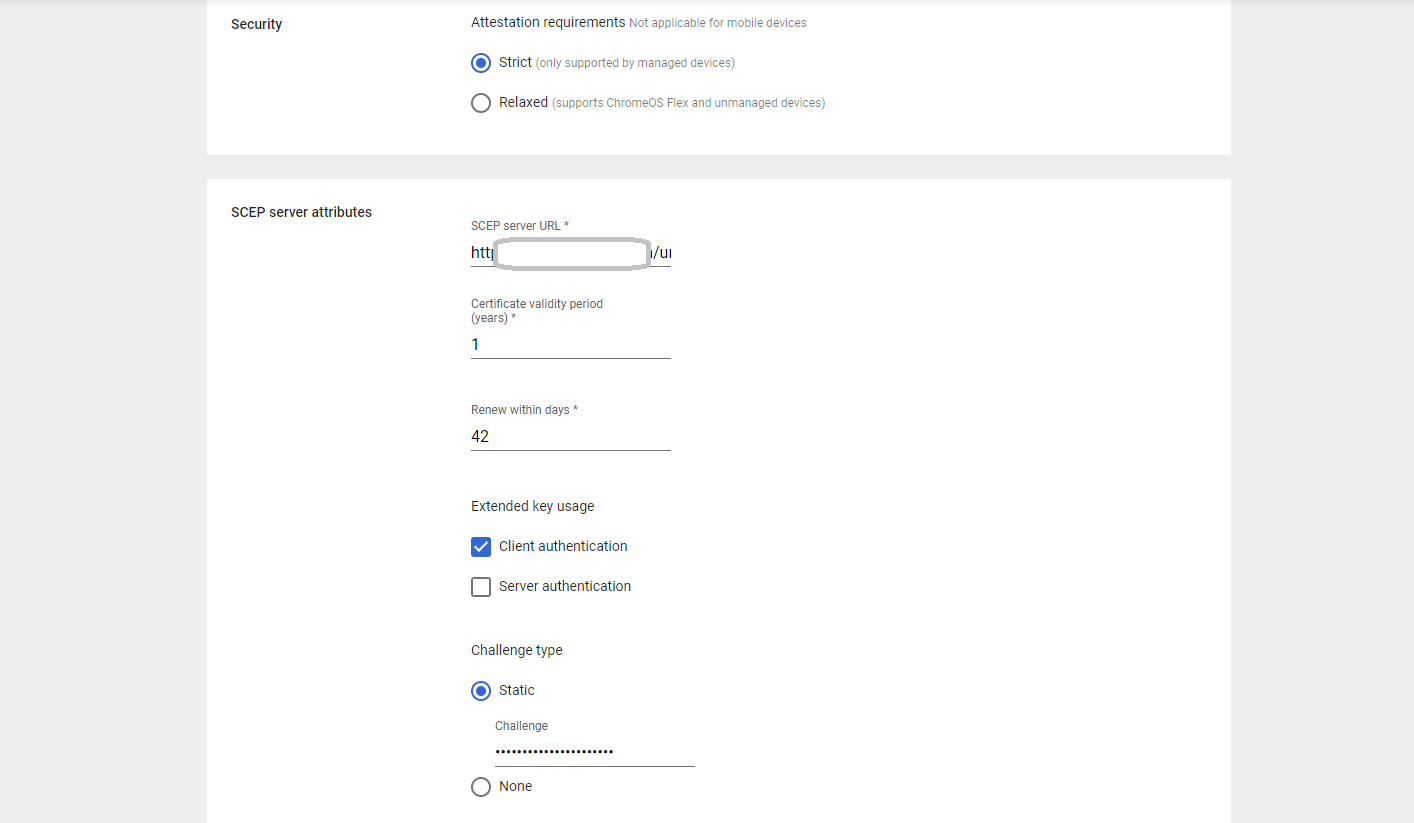Click 'Not applicable for mobile devices' note
1414x823 pixels.
[717, 23]
